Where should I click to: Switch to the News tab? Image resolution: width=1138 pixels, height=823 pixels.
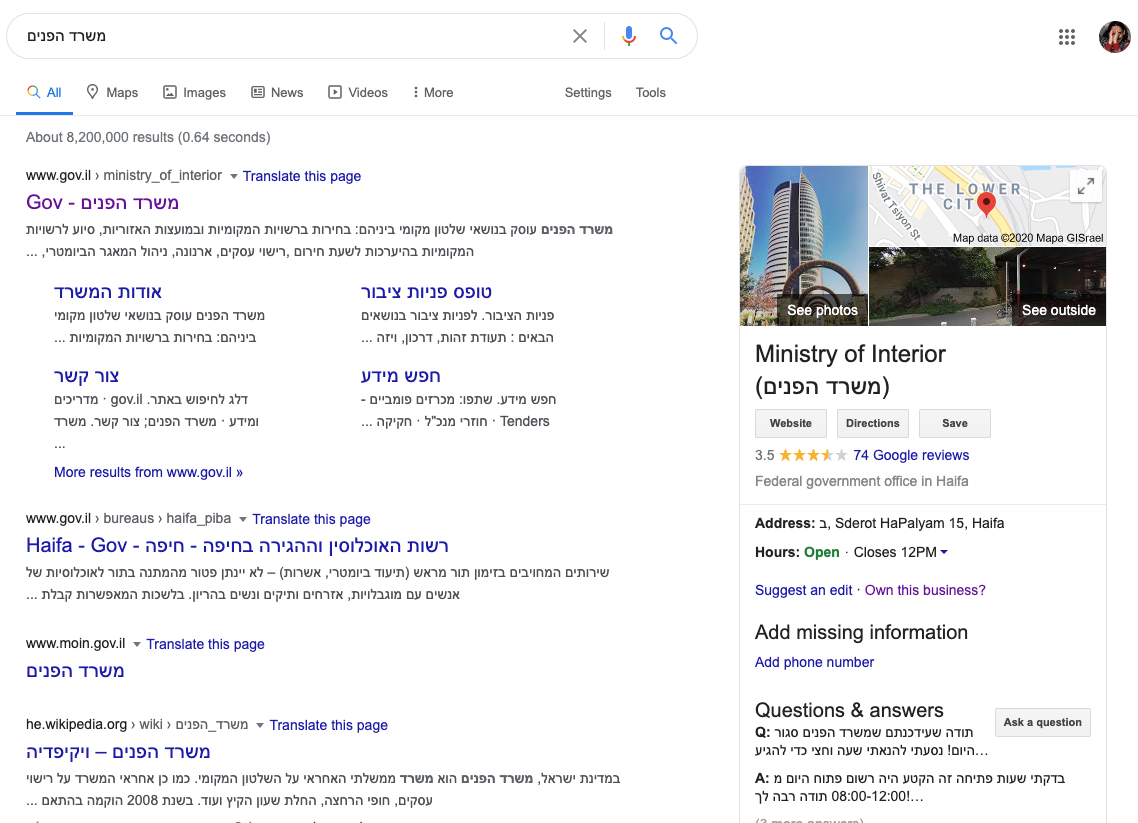[277, 93]
